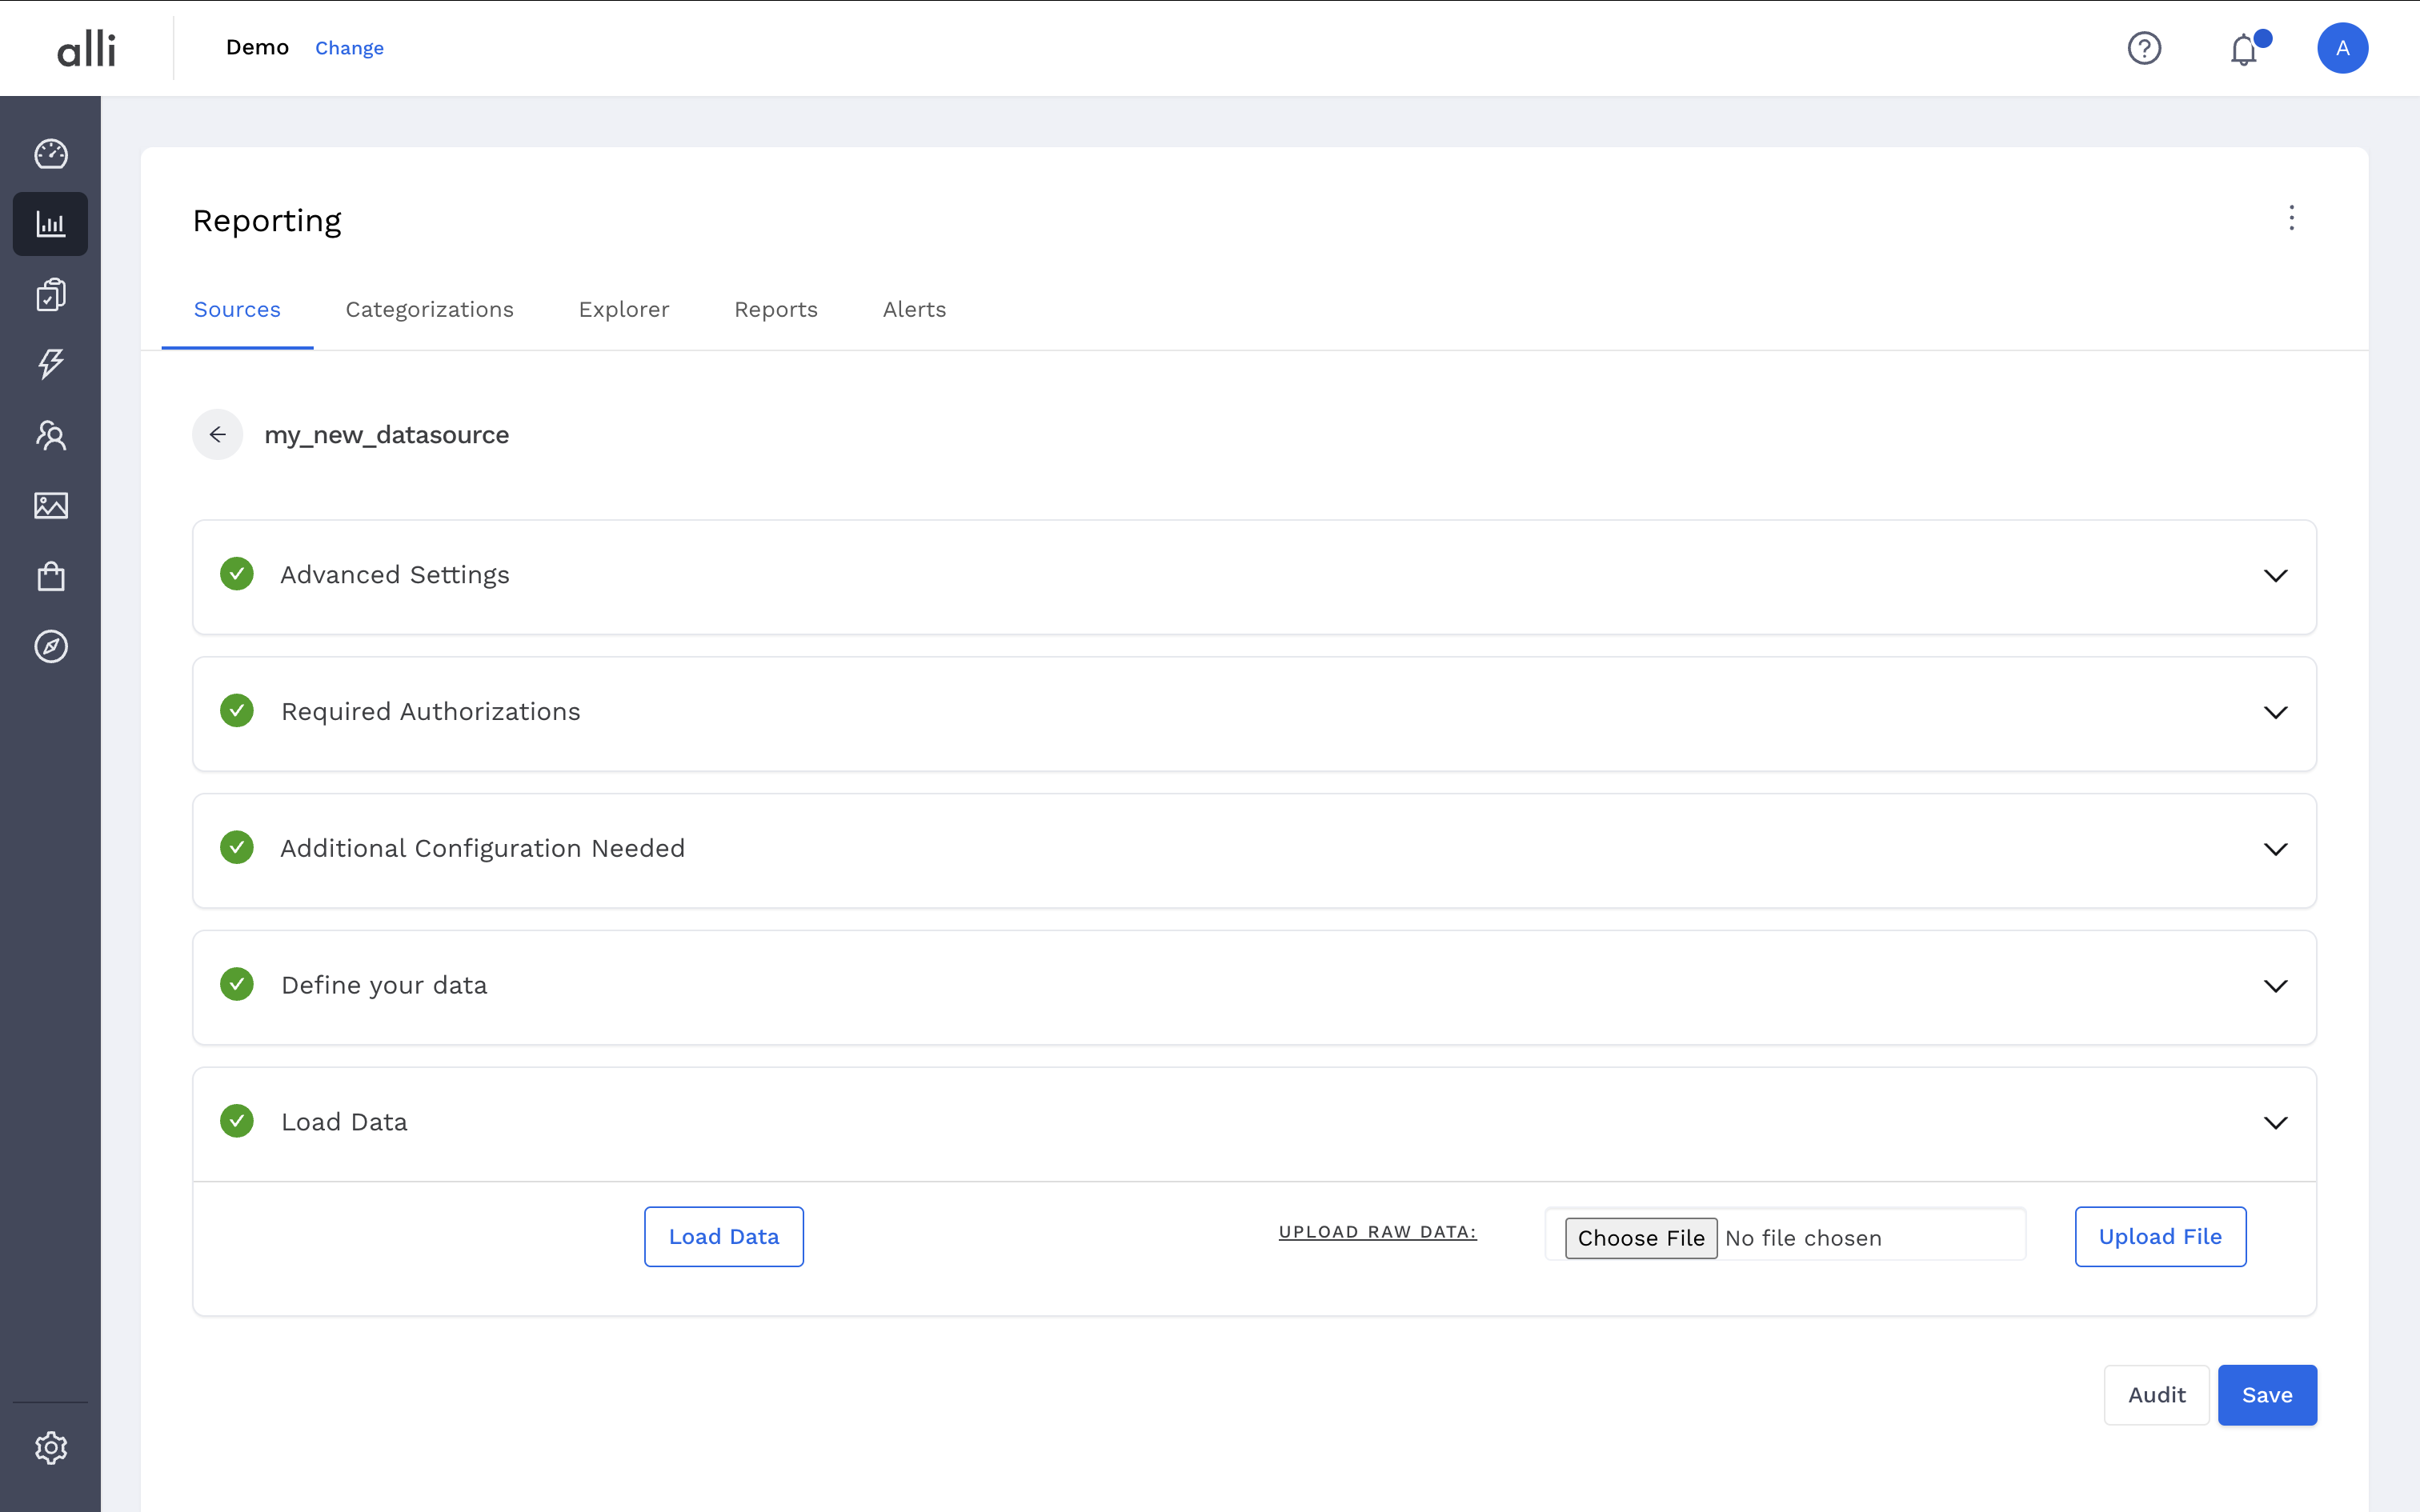This screenshot has width=2420, height=1512.
Task: Go back using the arrow beside my_new_datasource
Action: [x=217, y=434]
